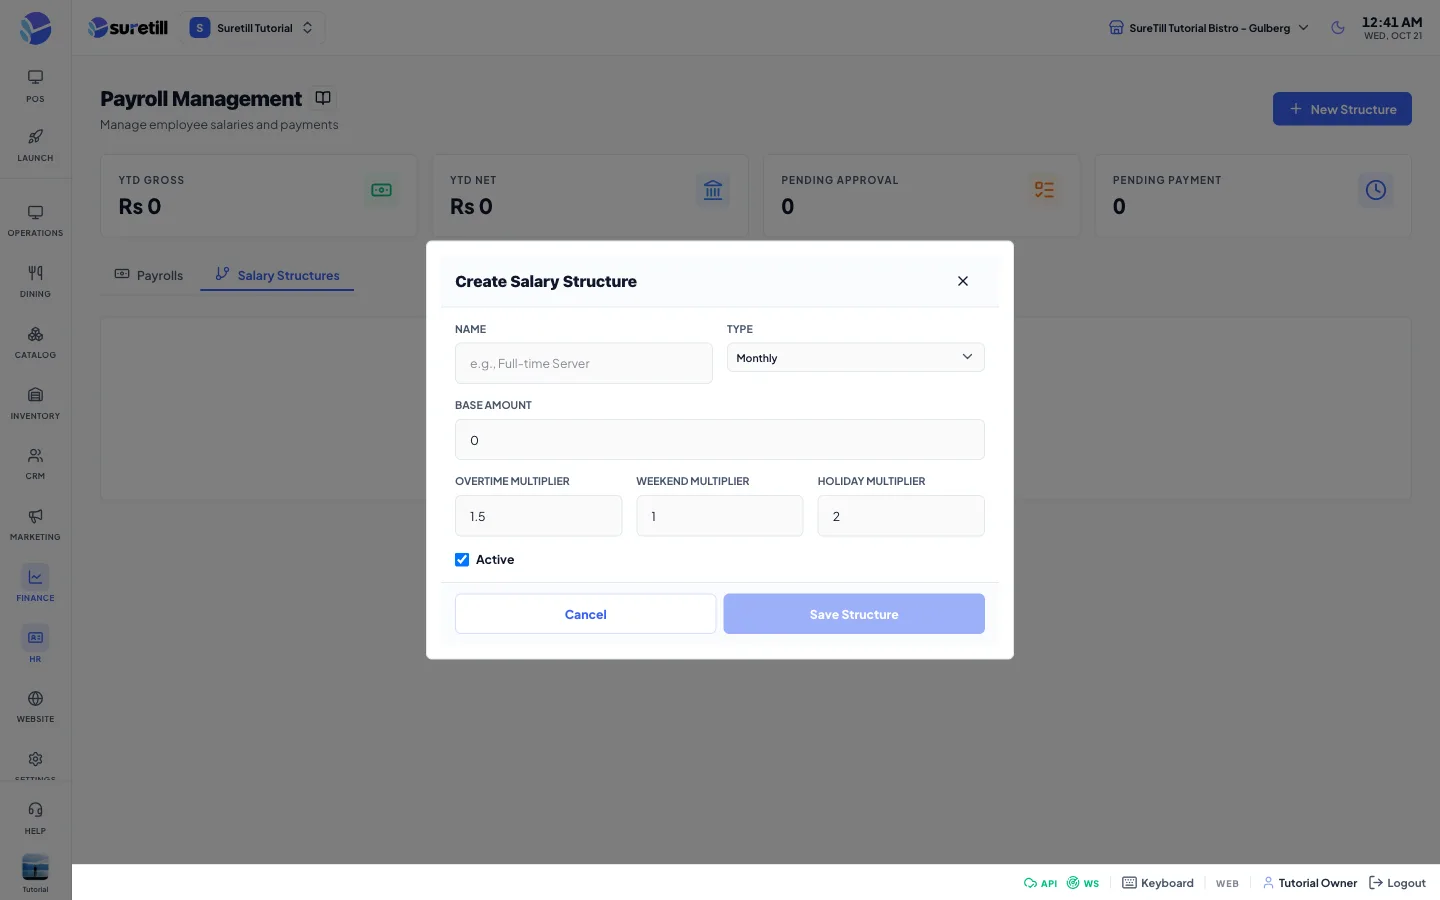Viewport: 1440px width, 900px height.
Task: Click the Pending Approval checklist icon
Action: tap(1044, 190)
